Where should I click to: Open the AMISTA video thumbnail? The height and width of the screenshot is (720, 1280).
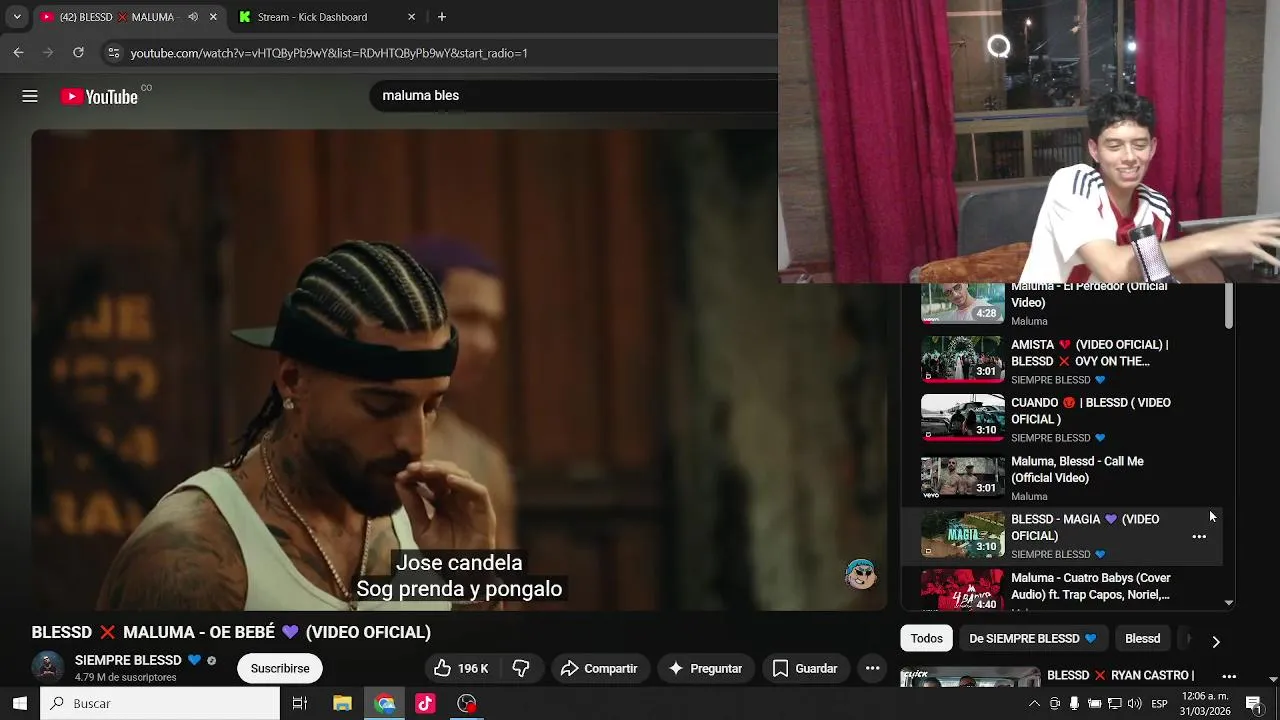tap(962, 360)
